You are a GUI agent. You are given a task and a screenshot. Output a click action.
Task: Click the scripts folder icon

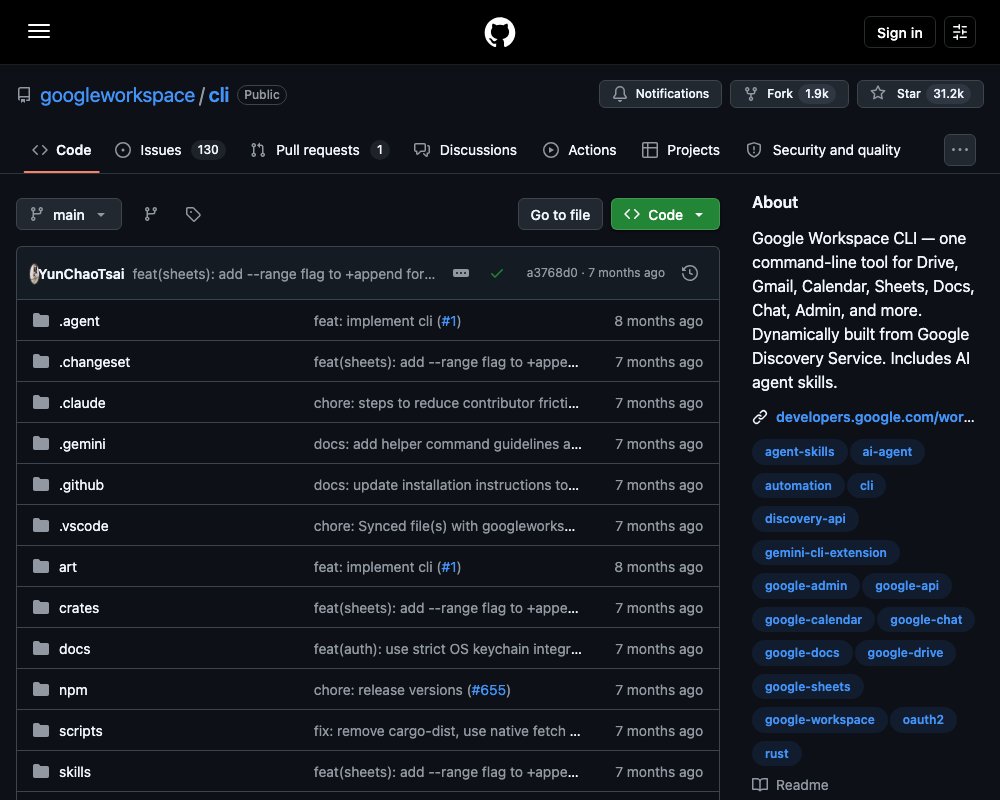(41, 730)
